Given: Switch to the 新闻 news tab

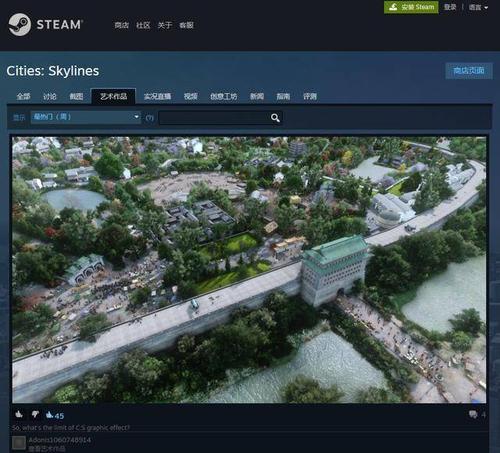Looking at the screenshot, I should click(257, 97).
